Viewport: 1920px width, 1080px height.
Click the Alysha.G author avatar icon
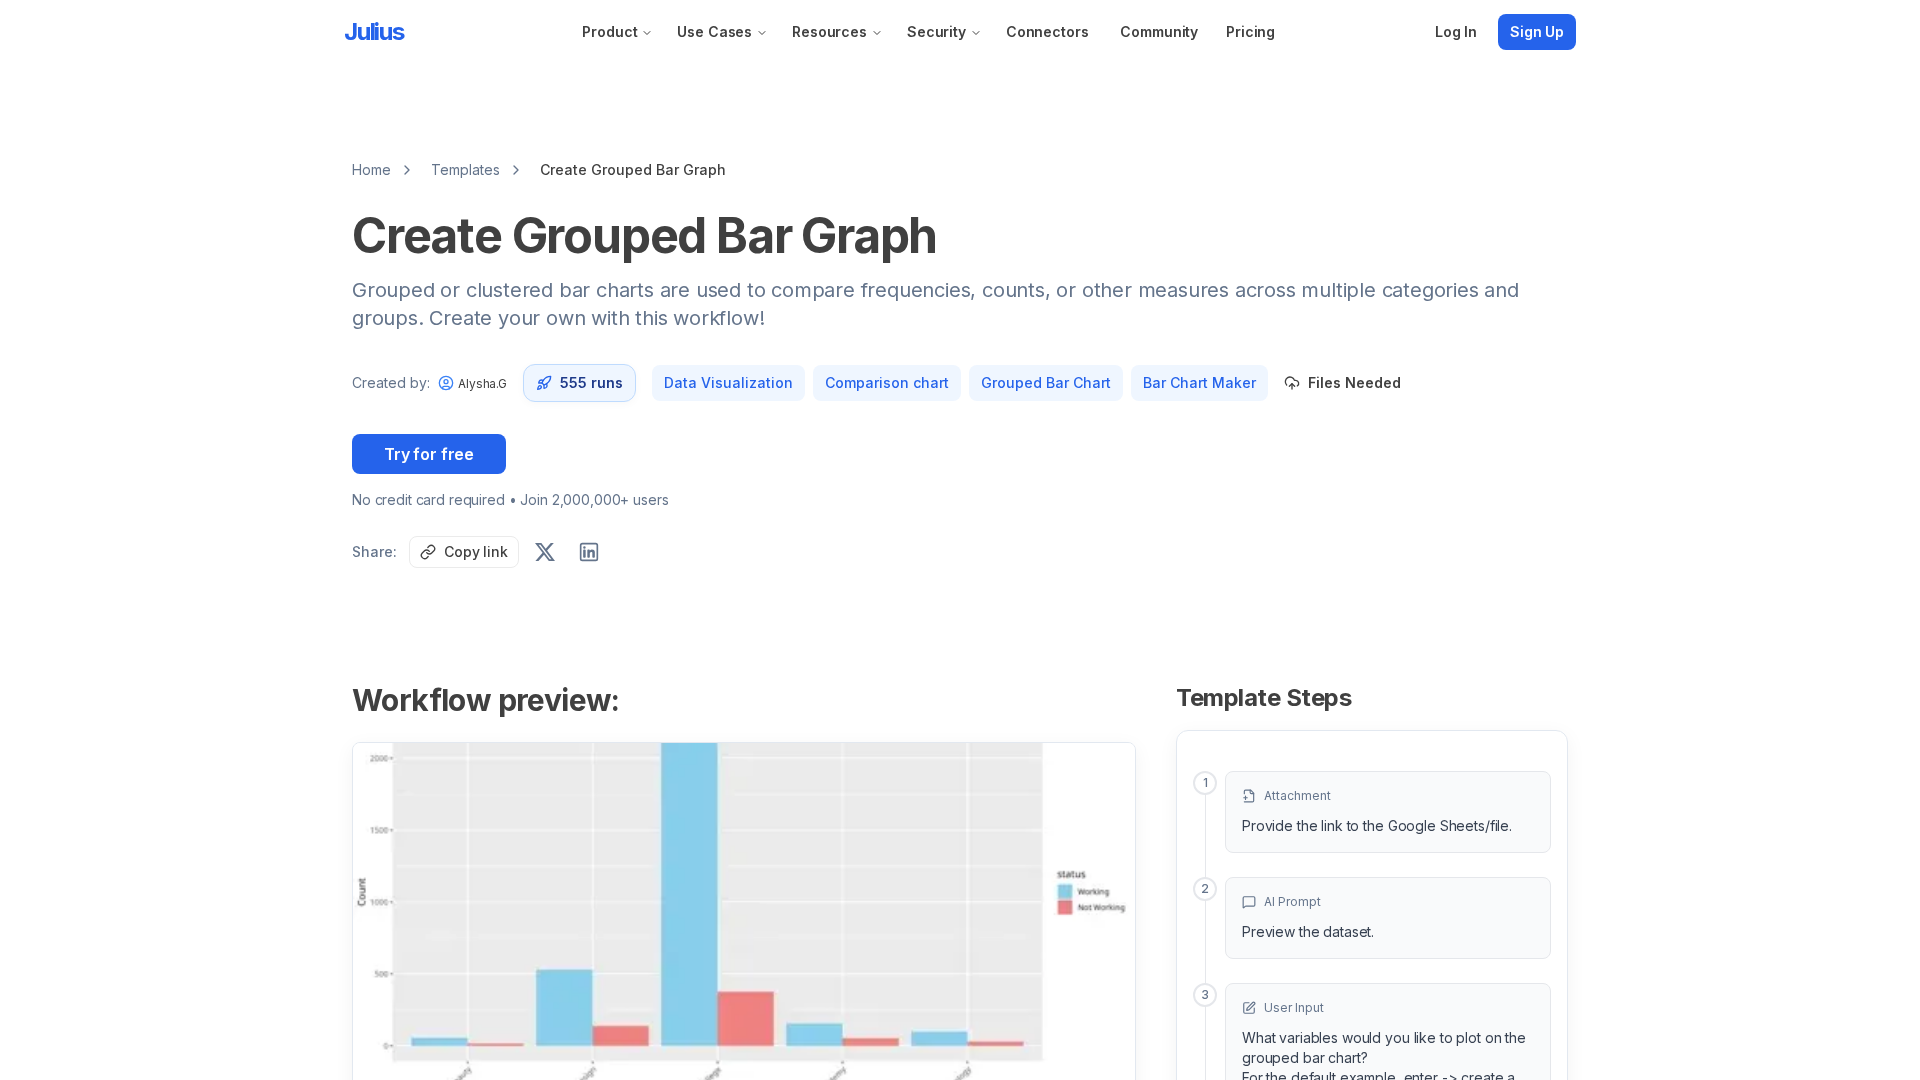[446, 383]
